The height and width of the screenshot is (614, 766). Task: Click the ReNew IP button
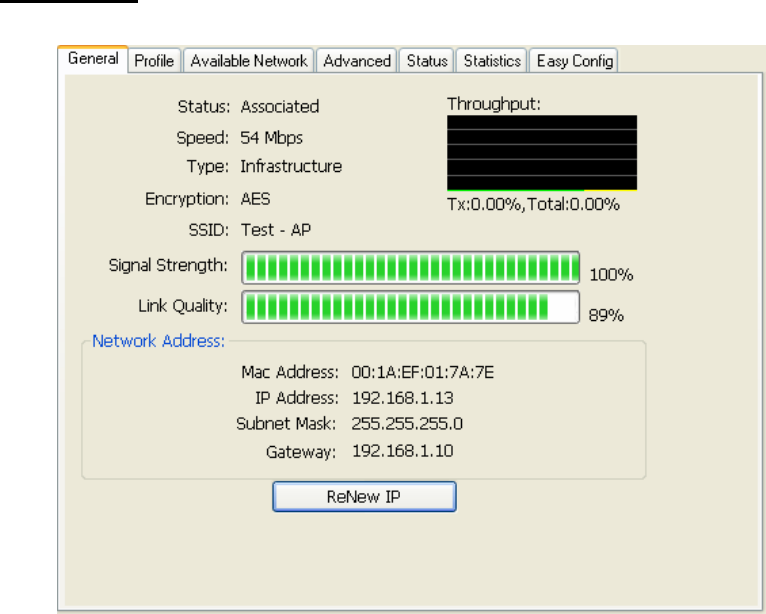[x=364, y=497]
